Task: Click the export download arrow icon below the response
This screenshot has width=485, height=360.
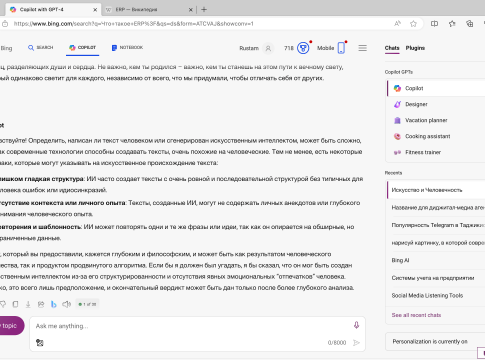Action: pyautogui.click(x=28, y=304)
